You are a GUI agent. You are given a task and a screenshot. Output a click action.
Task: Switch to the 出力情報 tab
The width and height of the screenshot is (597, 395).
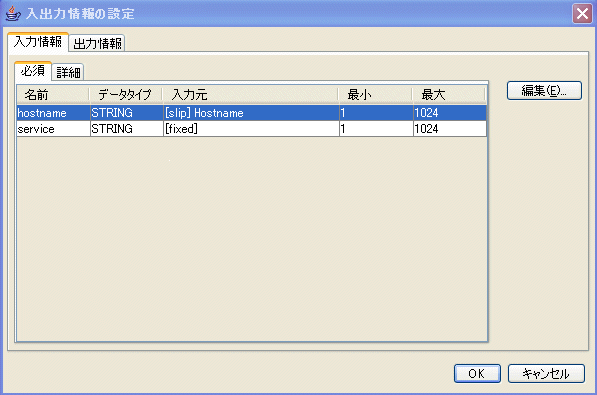pyautogui.click(x=97, y=43)
